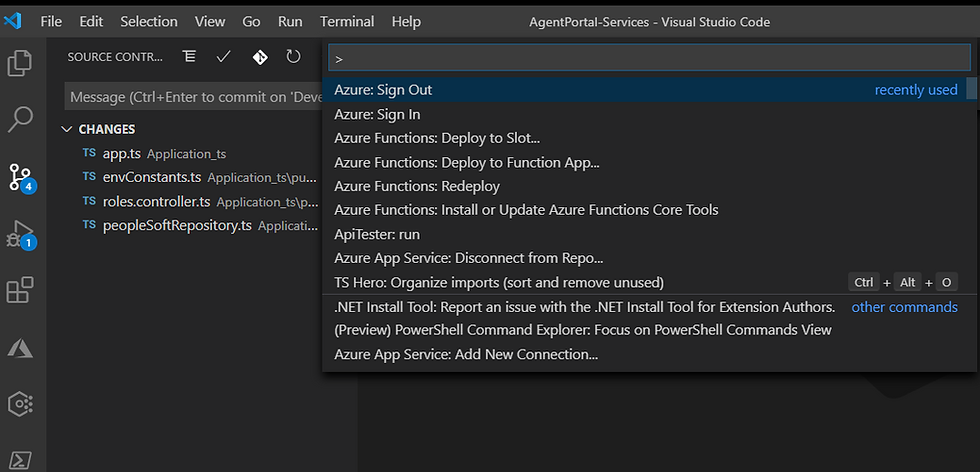Screen dimensions: 980x472
Task: Open the Azure view icon
Action: point(20,348)
